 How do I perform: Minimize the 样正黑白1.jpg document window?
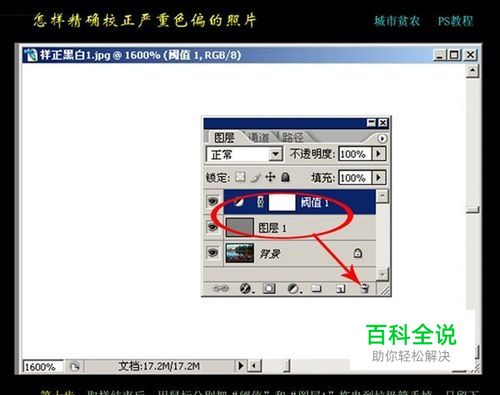click(440, 55)
